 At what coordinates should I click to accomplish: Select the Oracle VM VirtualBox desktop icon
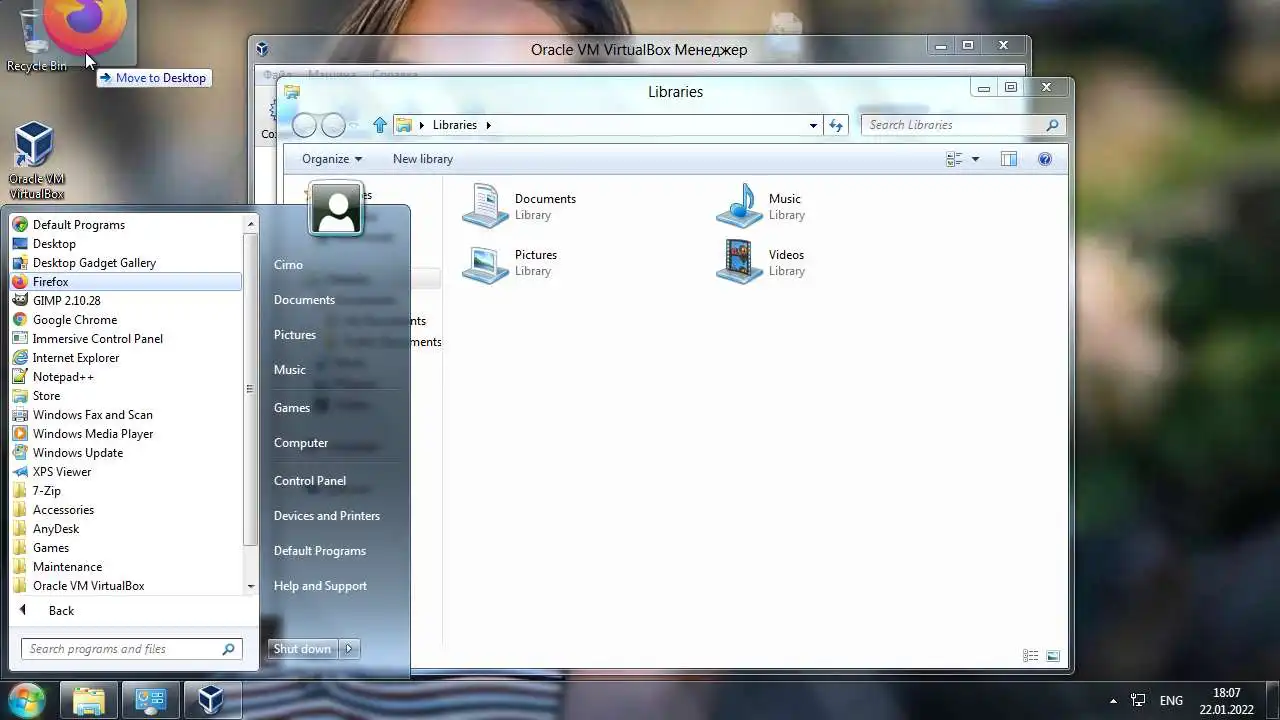point(36,160)
